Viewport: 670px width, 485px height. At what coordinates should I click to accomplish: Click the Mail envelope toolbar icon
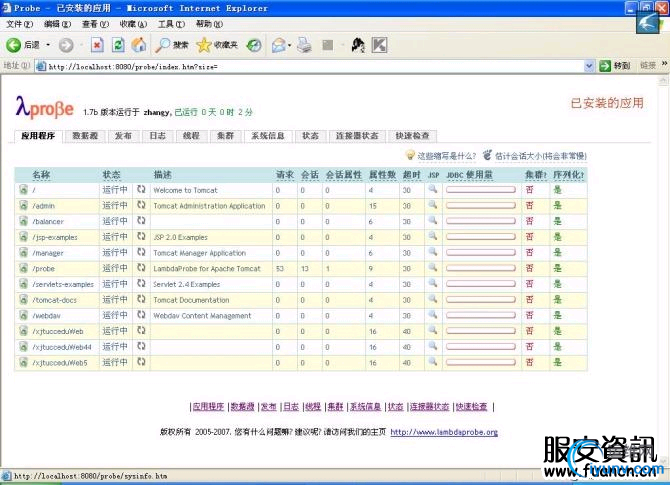(x=279, y=45)
